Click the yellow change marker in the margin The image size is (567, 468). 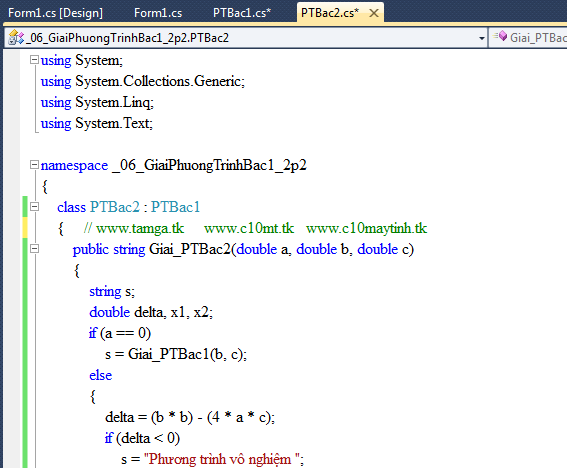pos(25,228)
